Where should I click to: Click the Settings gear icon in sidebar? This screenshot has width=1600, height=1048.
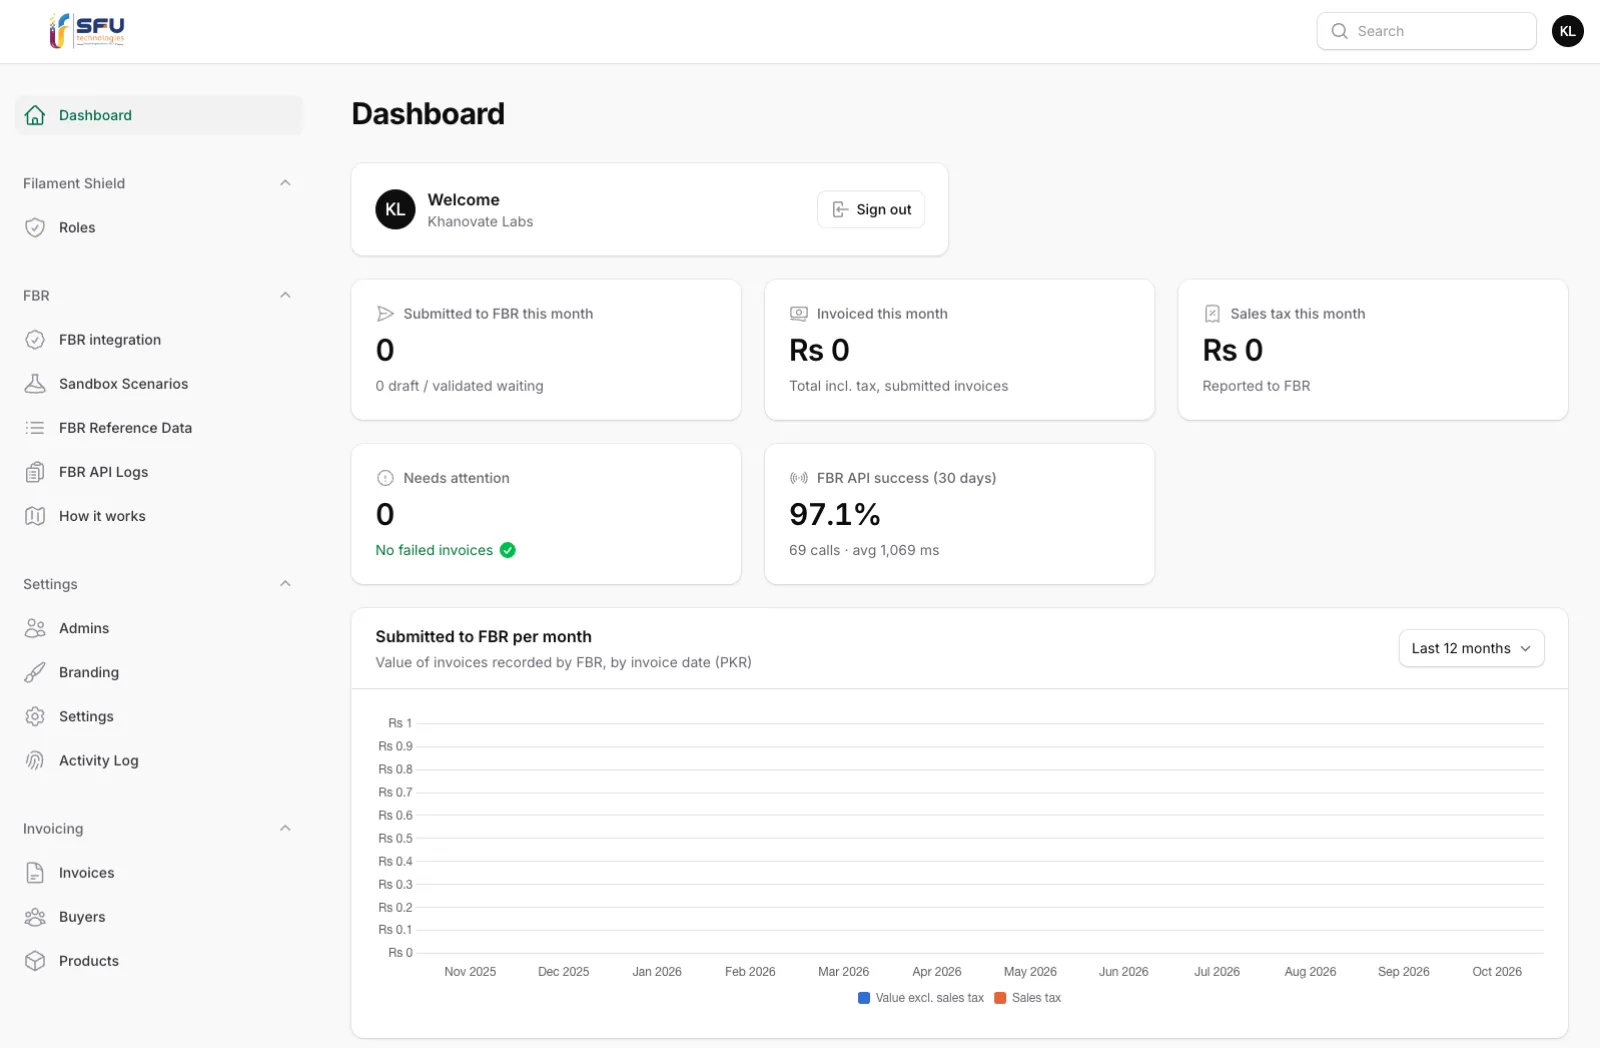point(35,716)
